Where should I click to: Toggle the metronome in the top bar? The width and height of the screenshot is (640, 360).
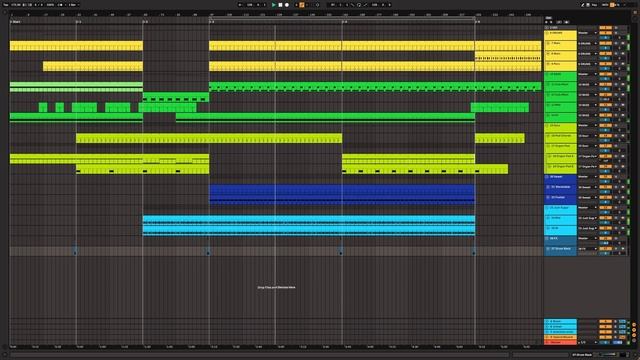pos(61,5)
